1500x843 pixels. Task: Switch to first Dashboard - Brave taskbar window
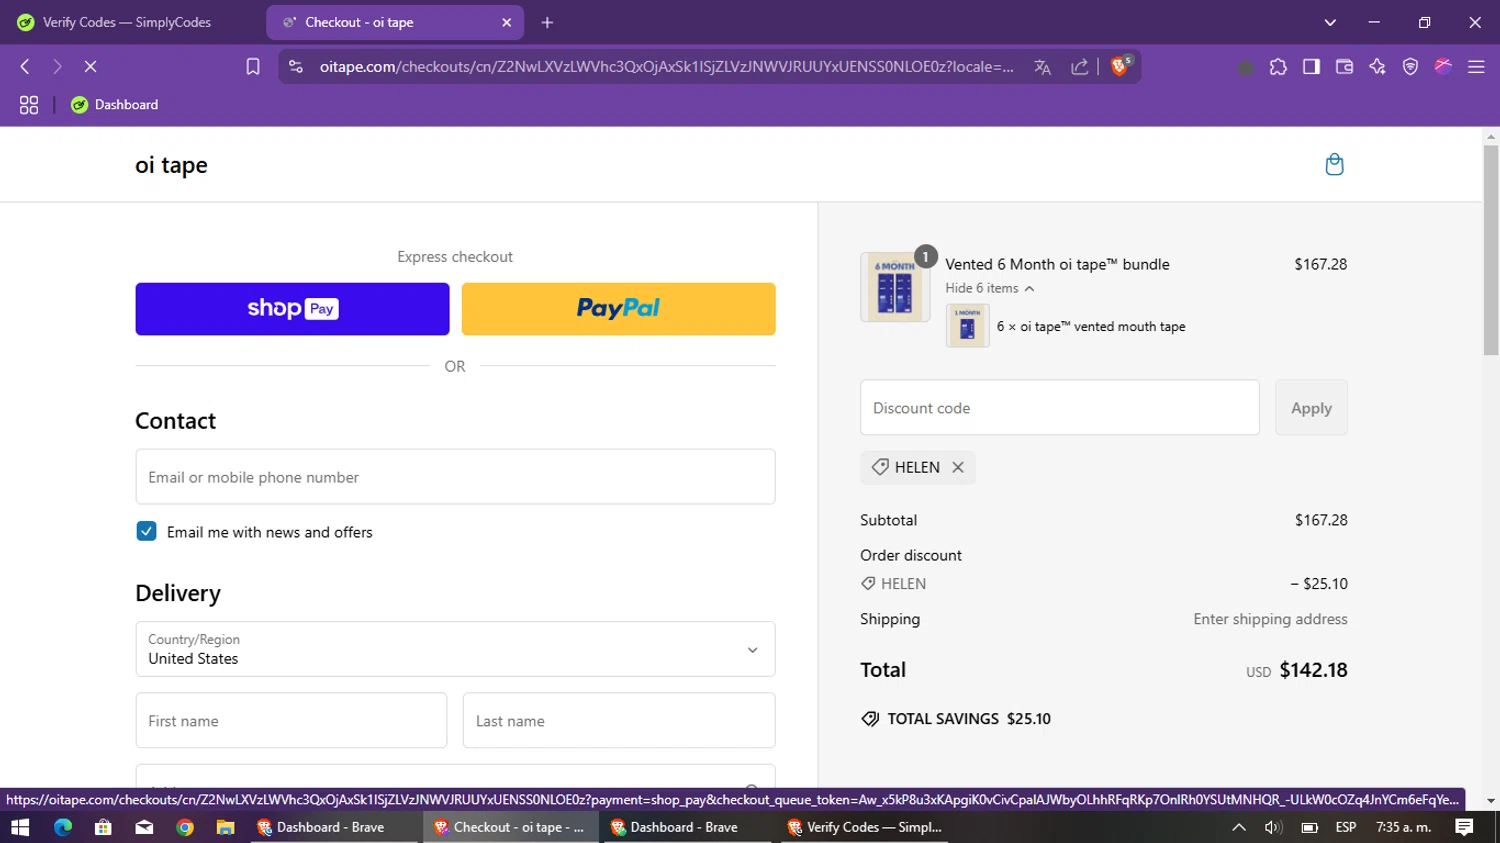(336, 827)
